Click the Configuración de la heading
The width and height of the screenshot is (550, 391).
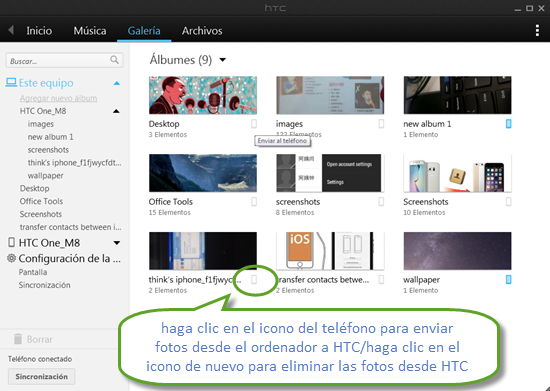(69, 258)
